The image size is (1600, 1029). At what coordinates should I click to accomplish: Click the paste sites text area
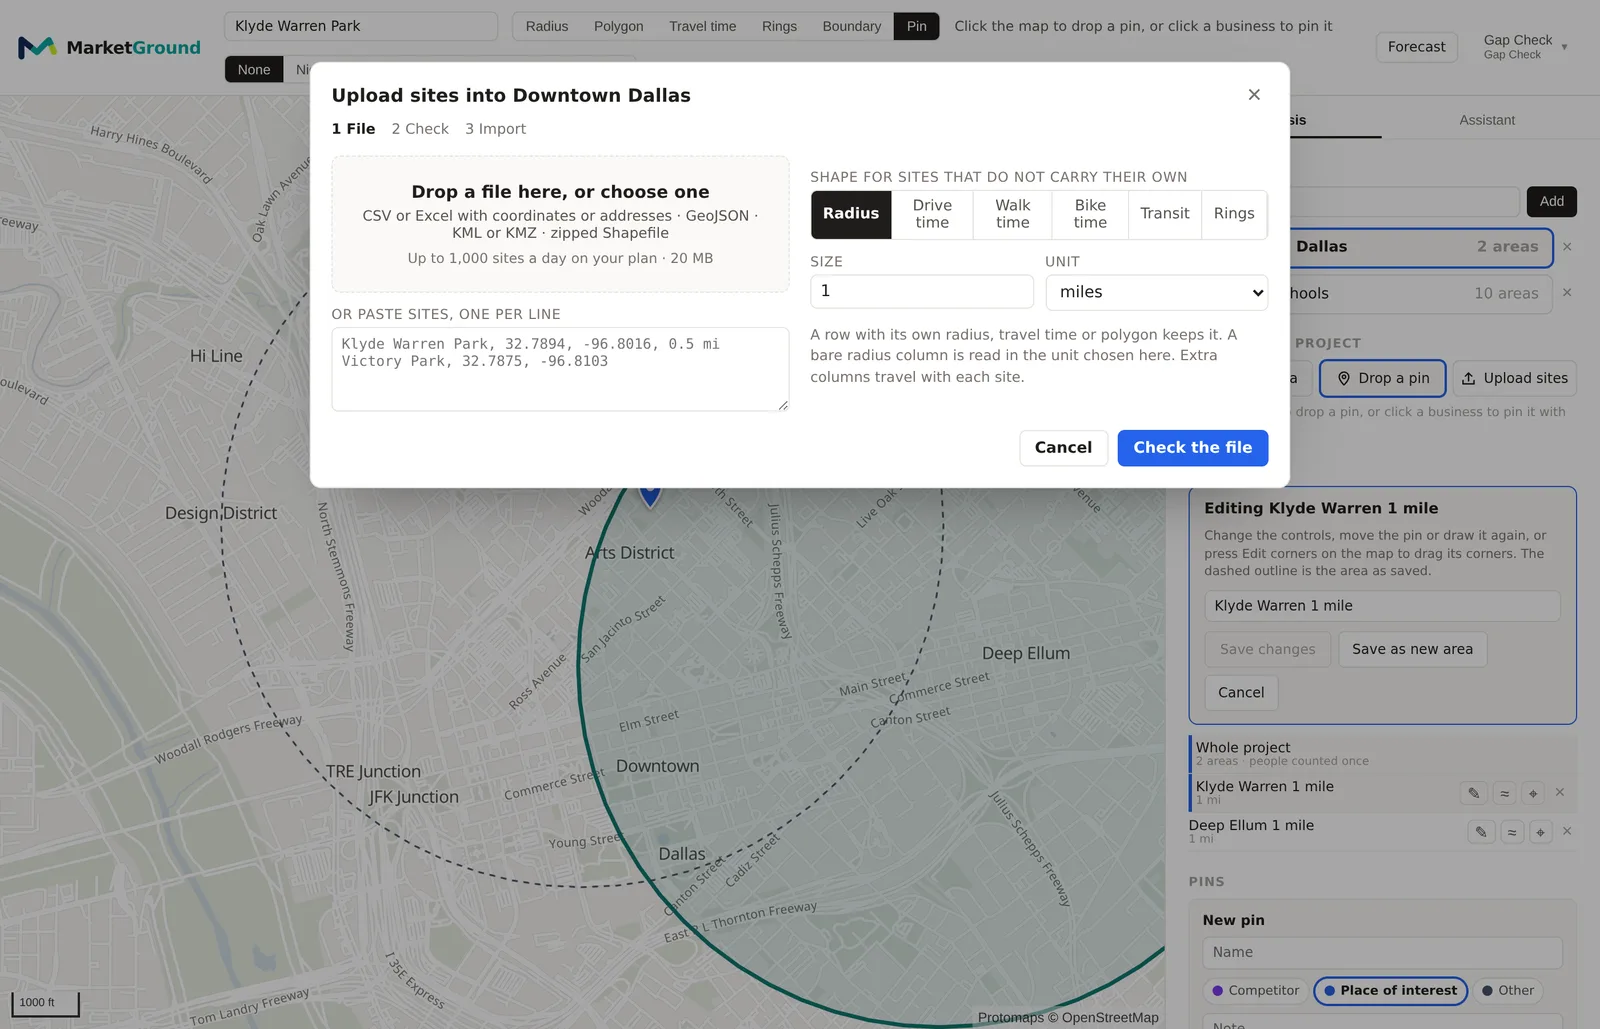click(560, 369)
